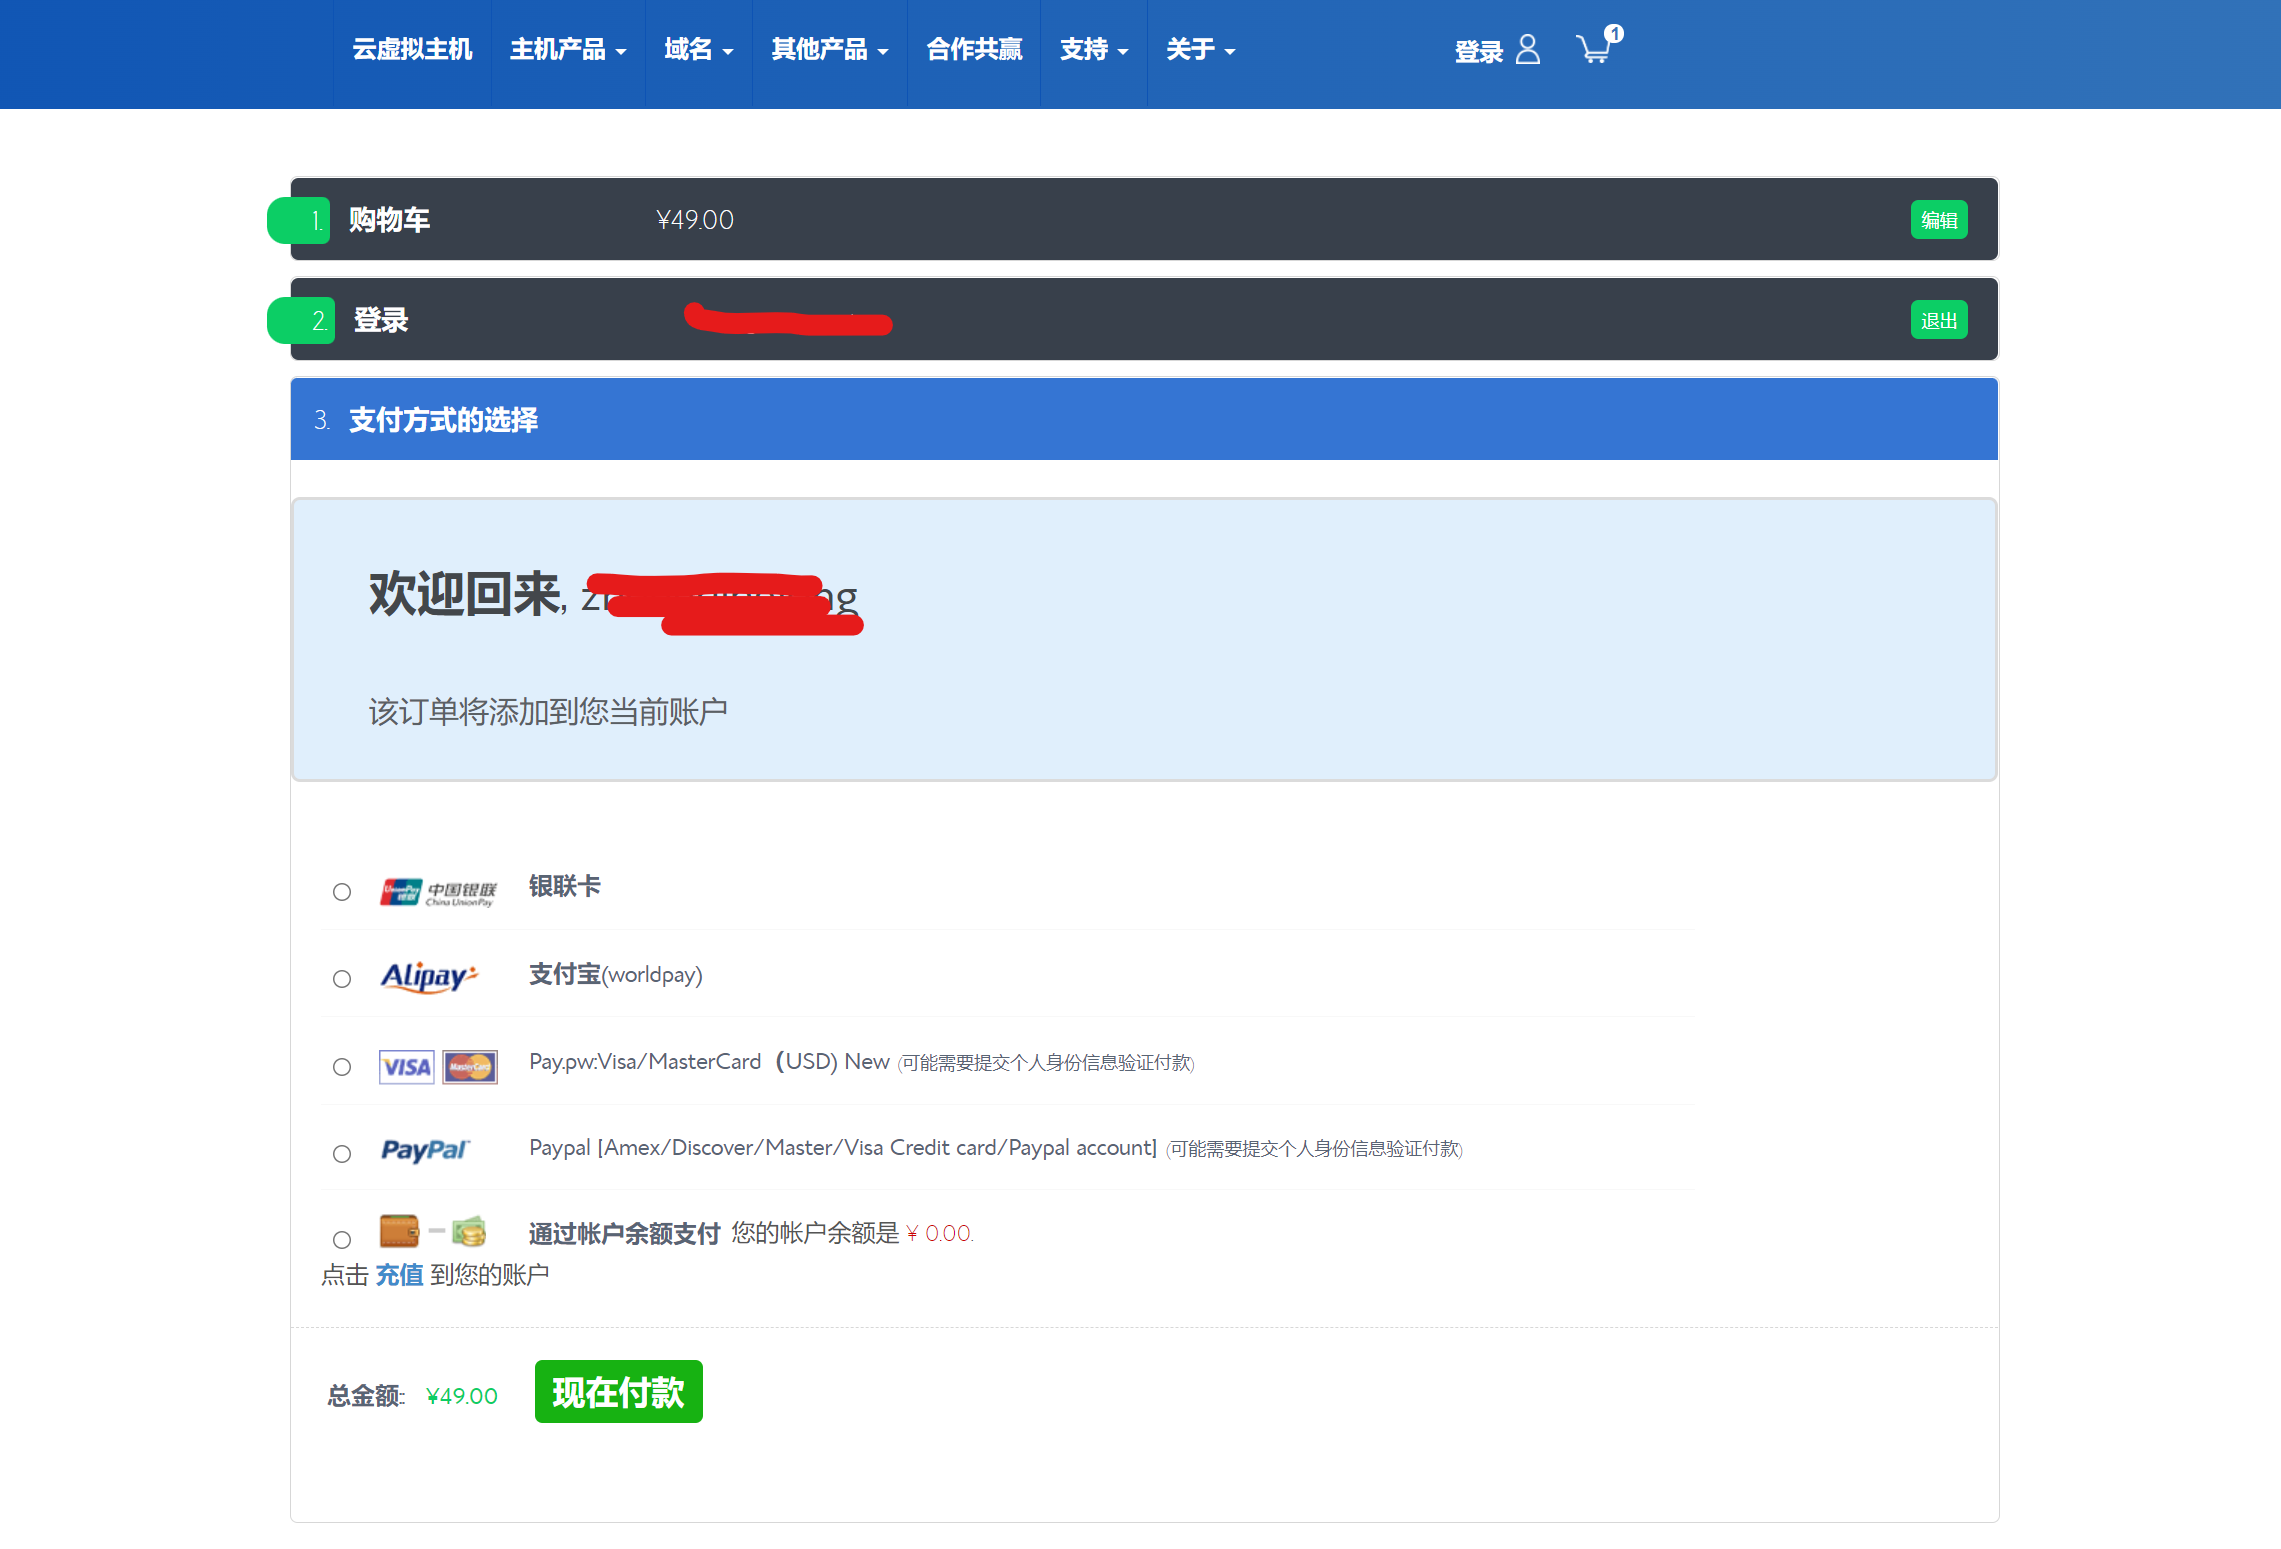Click the Paypal [Amex/Discover/Master/Visa Credit card/Paypal account] label
Viewport: 2281px width, 1549px height.
tap(843, 1148)
